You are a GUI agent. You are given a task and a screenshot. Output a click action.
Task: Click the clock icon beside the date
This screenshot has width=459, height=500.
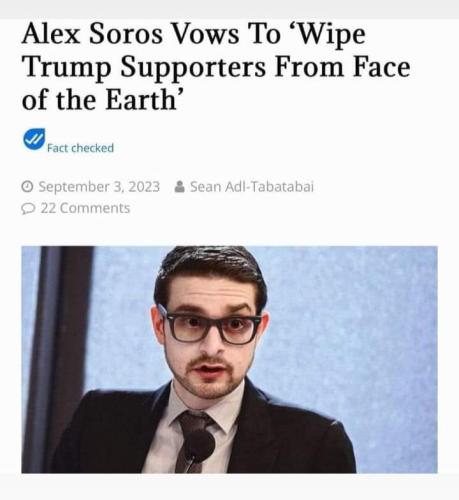(x=27, y=187)
